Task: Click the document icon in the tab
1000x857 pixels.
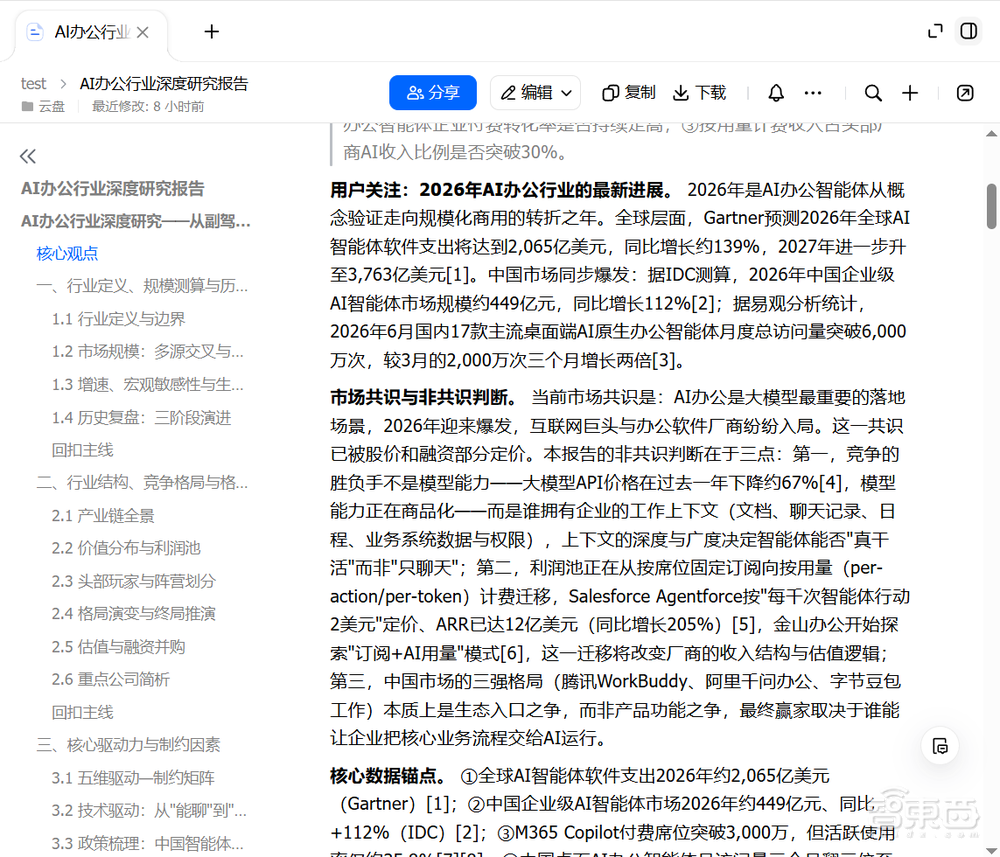Action: 35,32
